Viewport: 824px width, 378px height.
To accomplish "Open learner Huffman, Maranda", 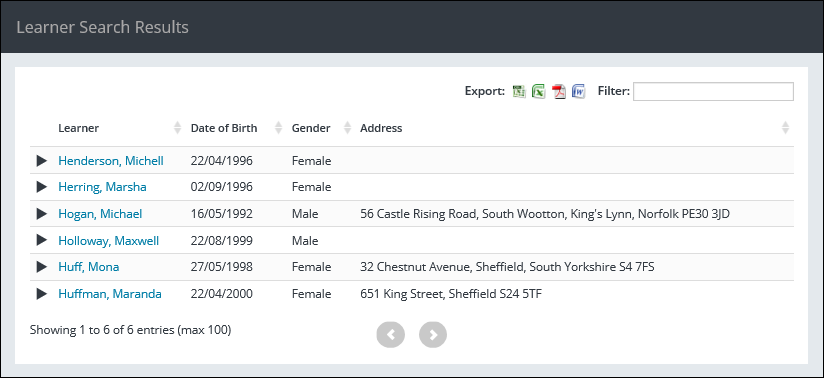I will tap(110, 294).
